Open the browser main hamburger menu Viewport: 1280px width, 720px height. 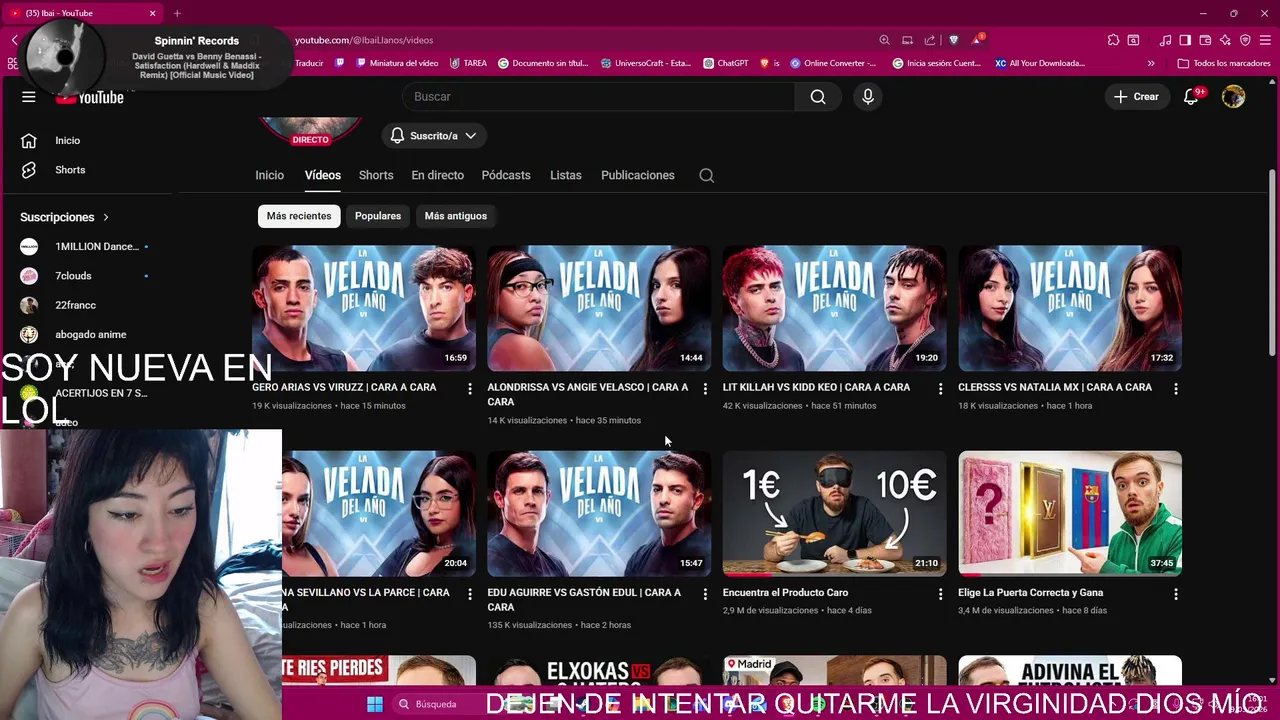point(1265,40)
